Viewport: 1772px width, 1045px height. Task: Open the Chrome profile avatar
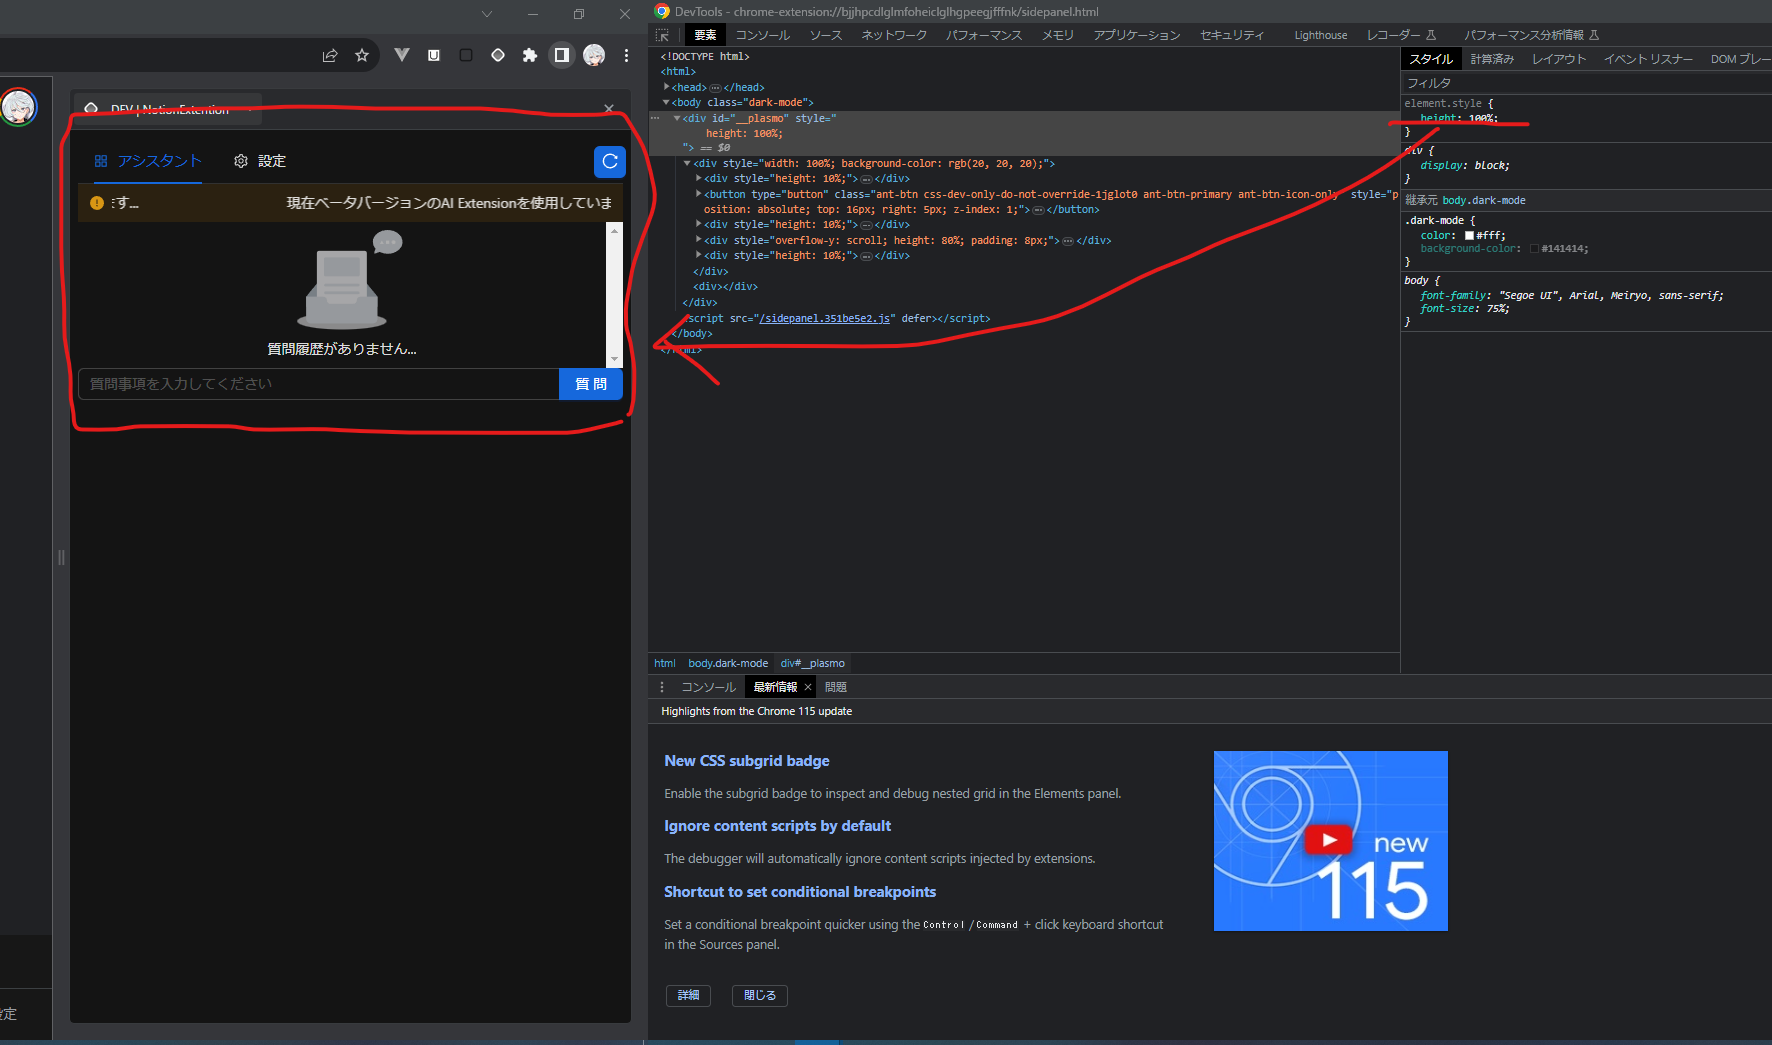[594, 55]
